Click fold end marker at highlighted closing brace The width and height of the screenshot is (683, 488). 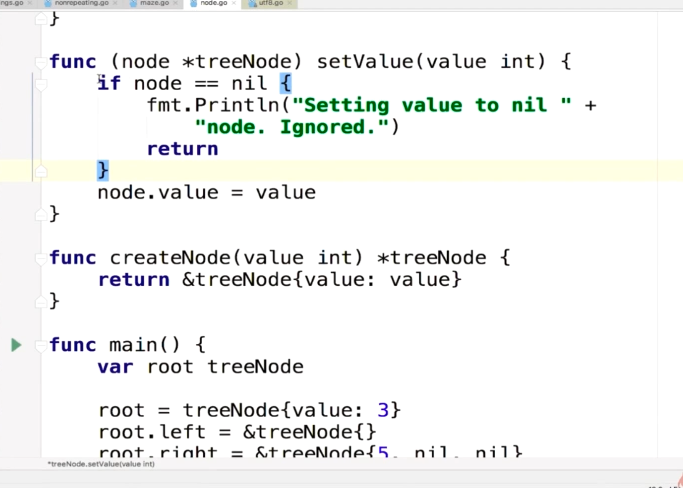tap(40, 171)
